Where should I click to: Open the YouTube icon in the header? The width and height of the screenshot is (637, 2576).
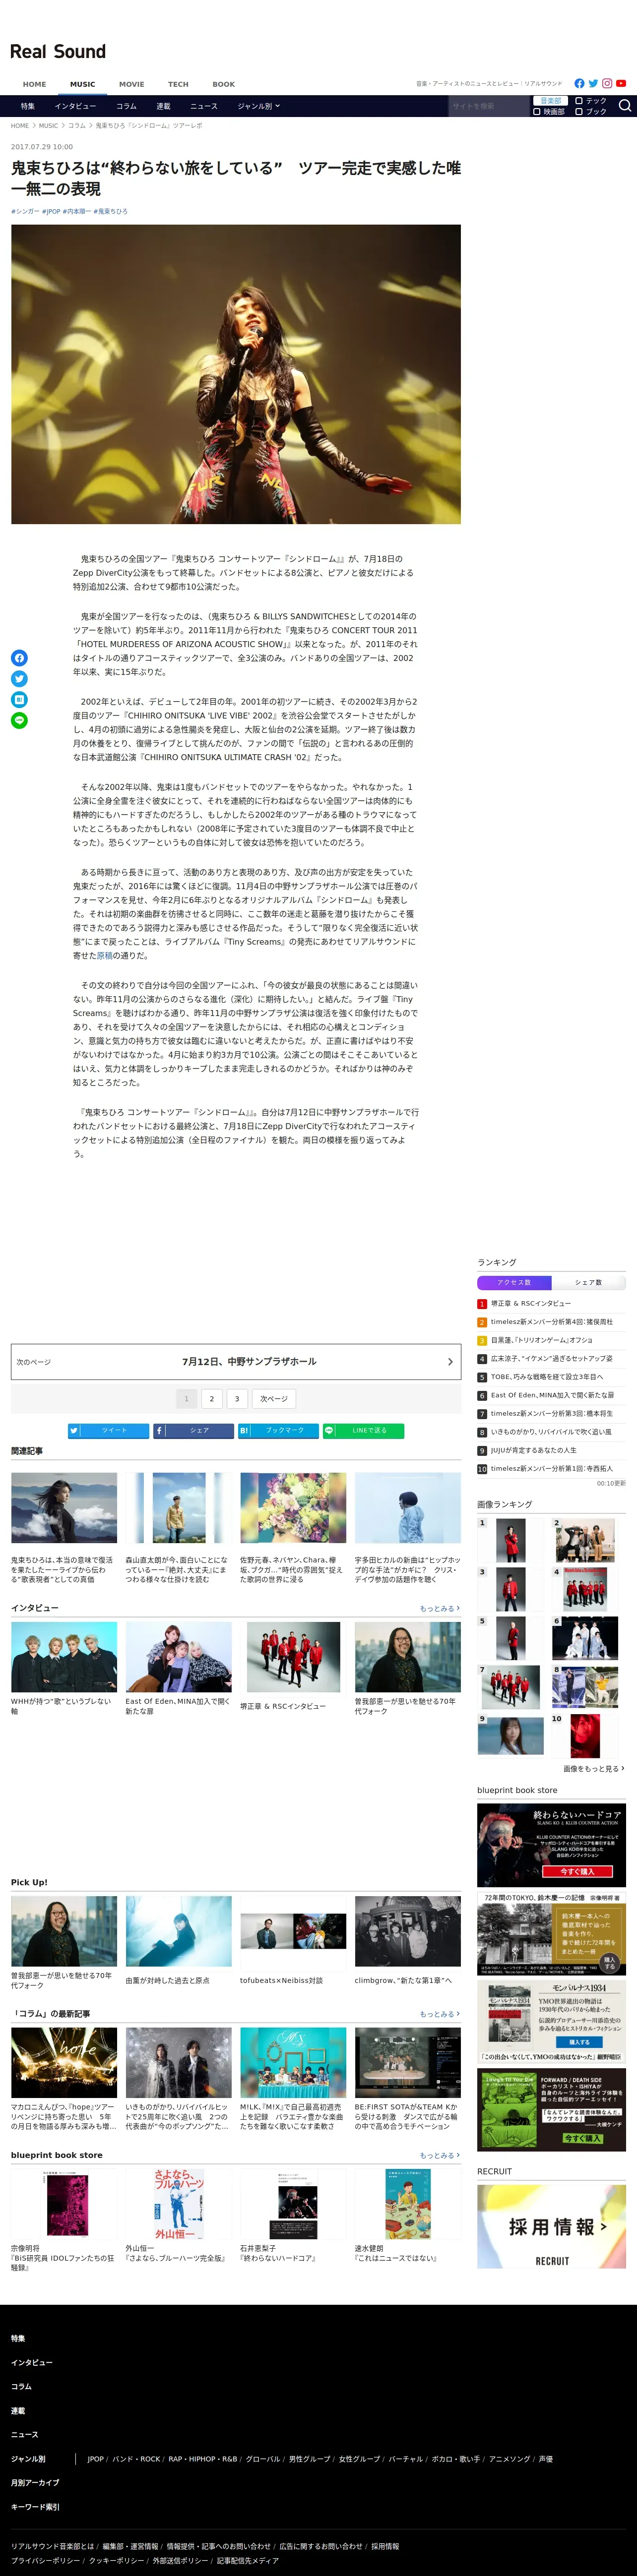point(621,84)
